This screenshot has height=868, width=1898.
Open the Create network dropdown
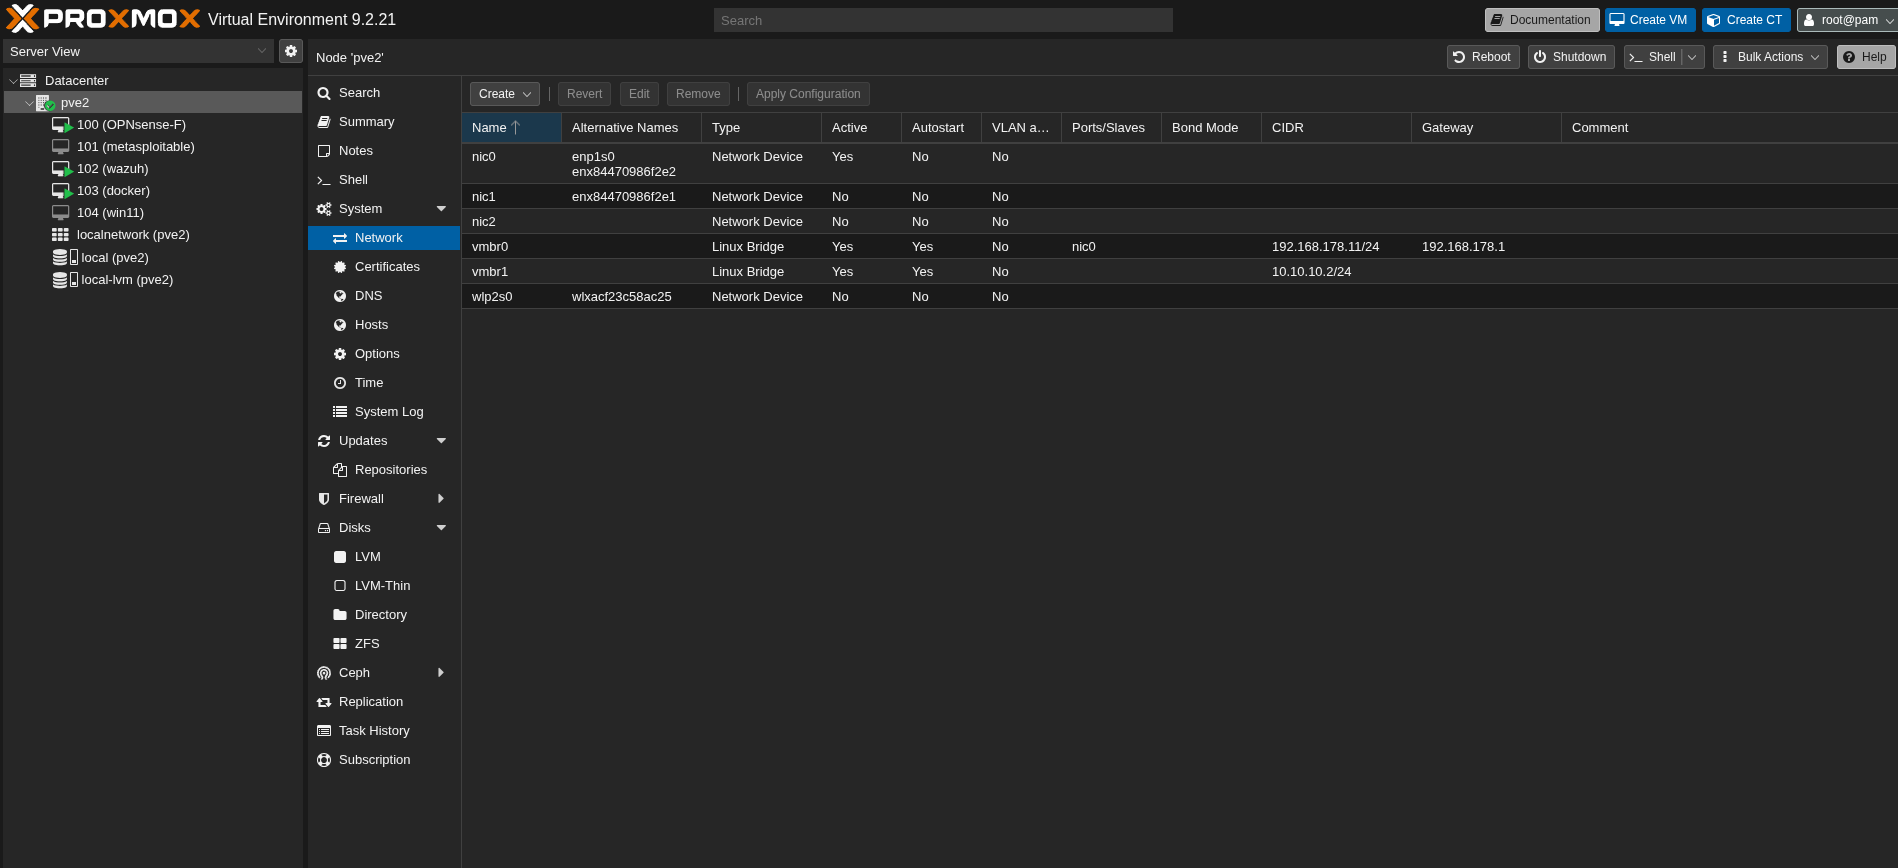pyautogui.click(x=505, y=94)
